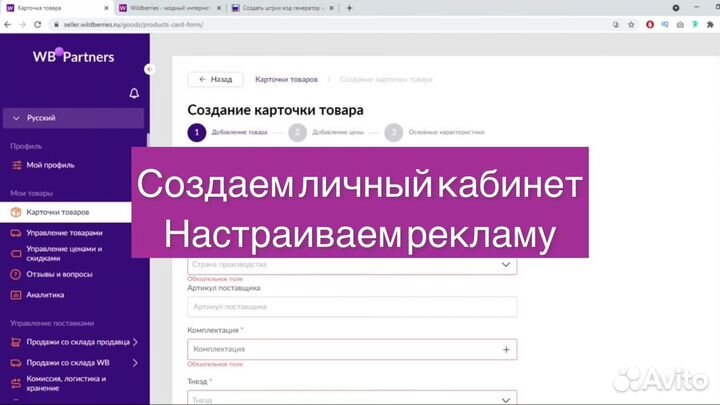Click the Карточки товаров box icon
This screenshot has width=720, height=405.
[16, 212]
